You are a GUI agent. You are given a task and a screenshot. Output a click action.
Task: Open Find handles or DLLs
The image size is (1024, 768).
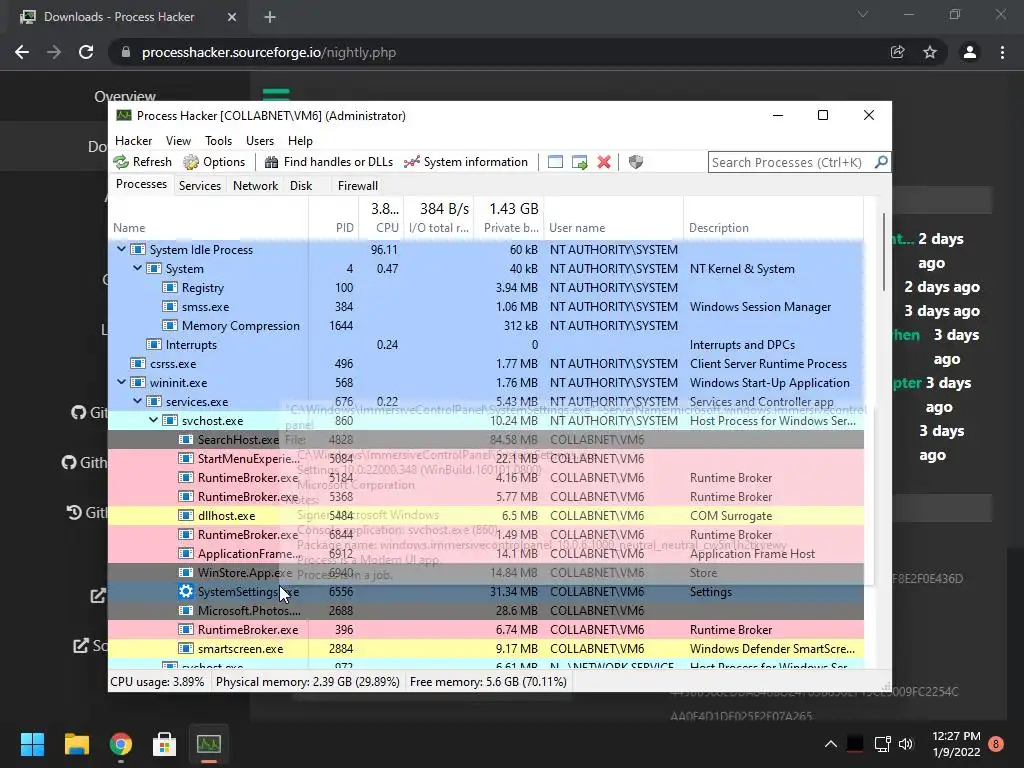click(x=328, y=162)
